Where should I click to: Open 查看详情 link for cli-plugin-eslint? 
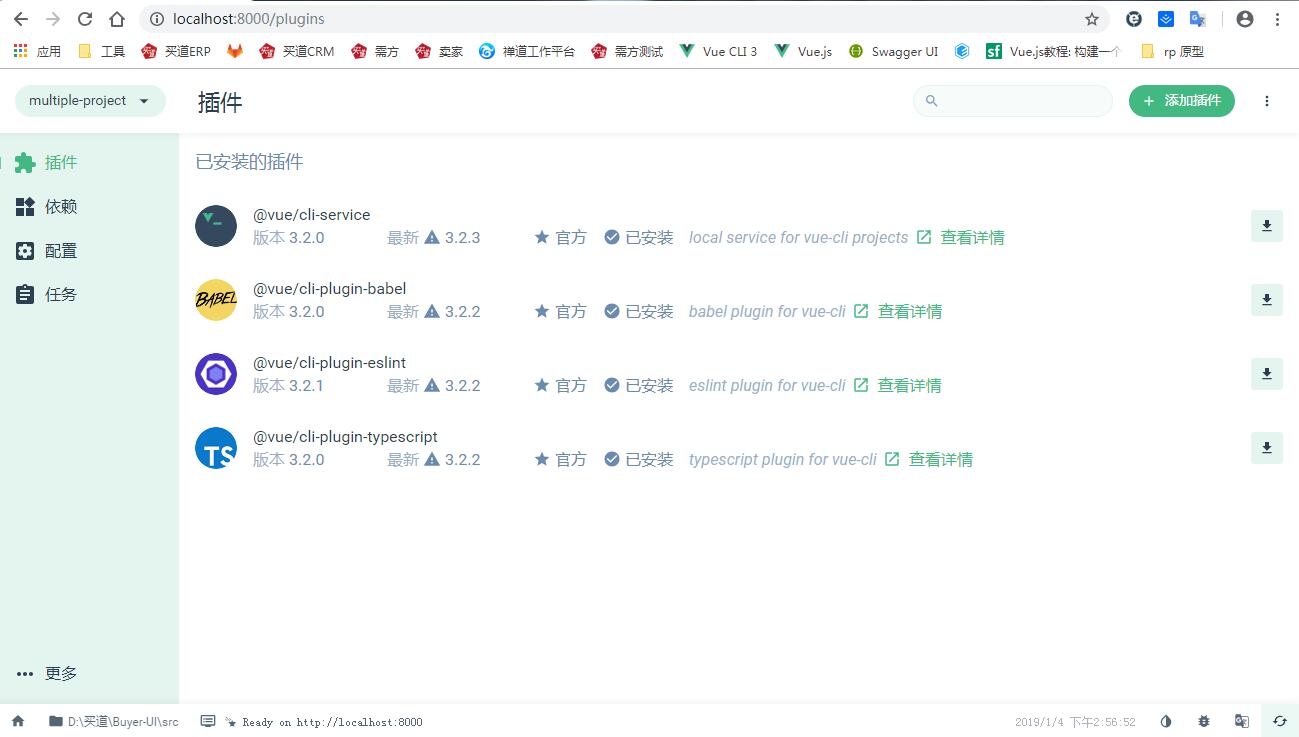click(x=908, y=386)
